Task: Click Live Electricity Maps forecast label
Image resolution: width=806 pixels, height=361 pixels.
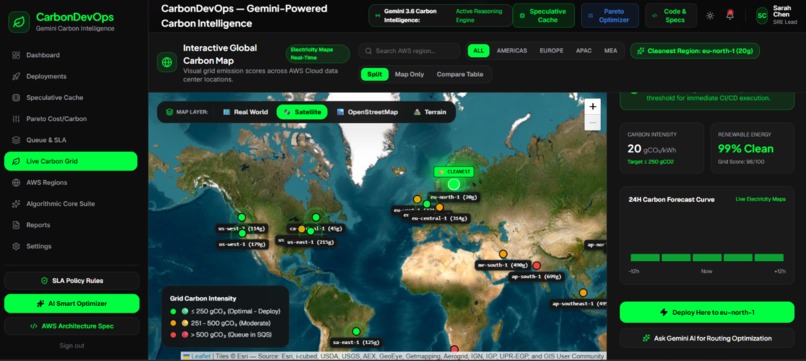Action: [760, 199]
